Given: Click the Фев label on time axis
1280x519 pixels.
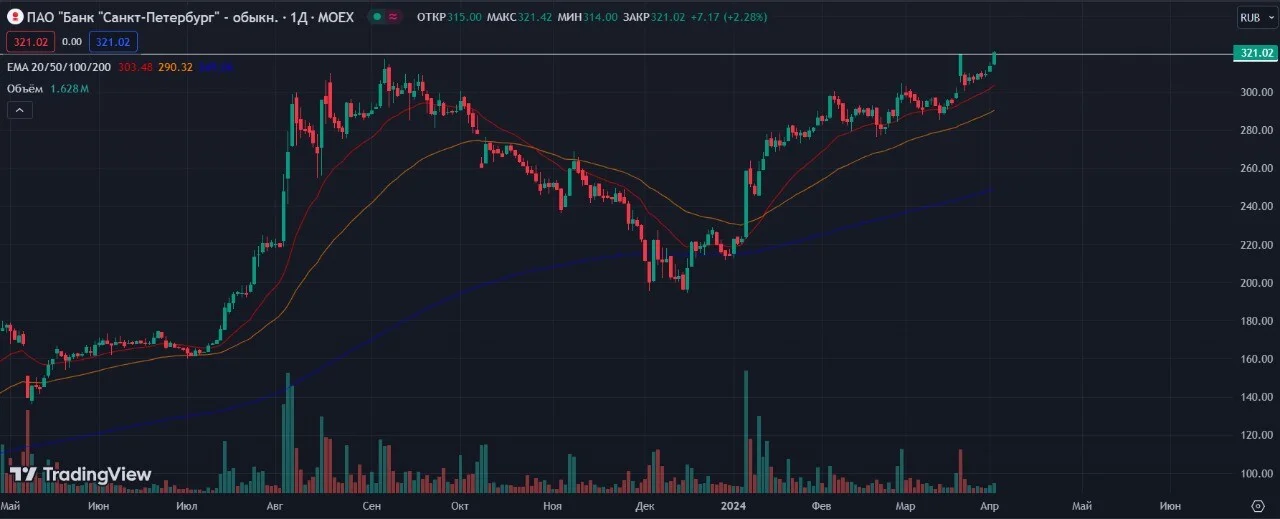Looking at the screenshot, I should (822, 507).
